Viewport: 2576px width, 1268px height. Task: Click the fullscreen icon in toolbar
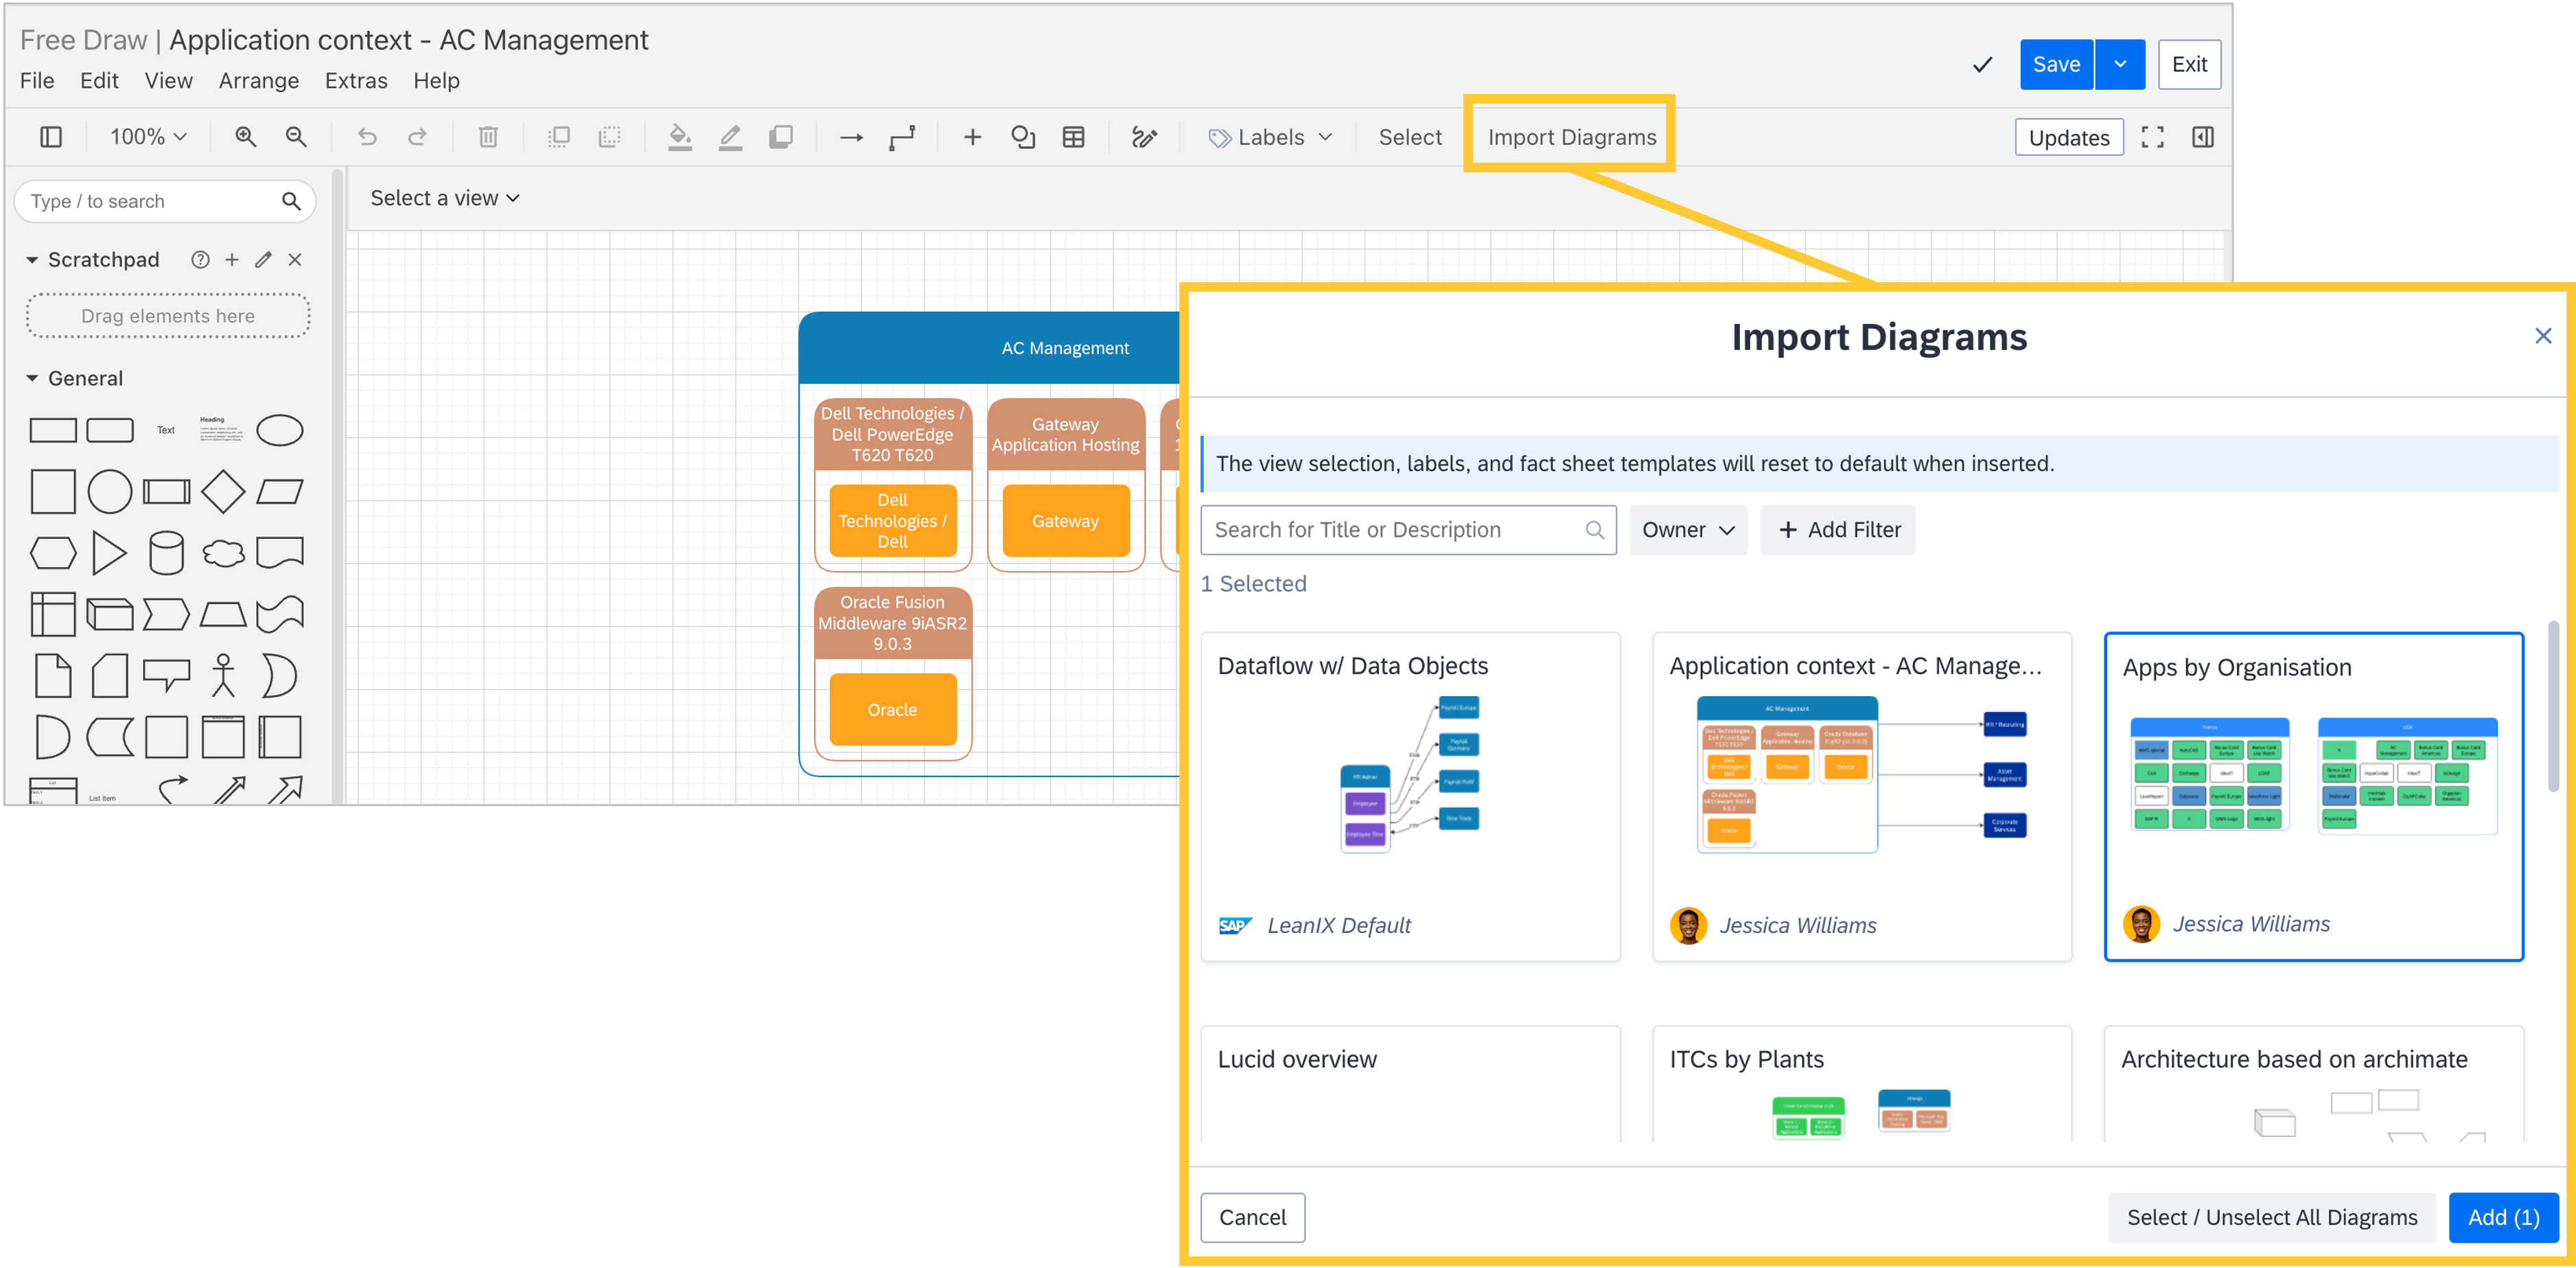click(x=2152, y=137)
